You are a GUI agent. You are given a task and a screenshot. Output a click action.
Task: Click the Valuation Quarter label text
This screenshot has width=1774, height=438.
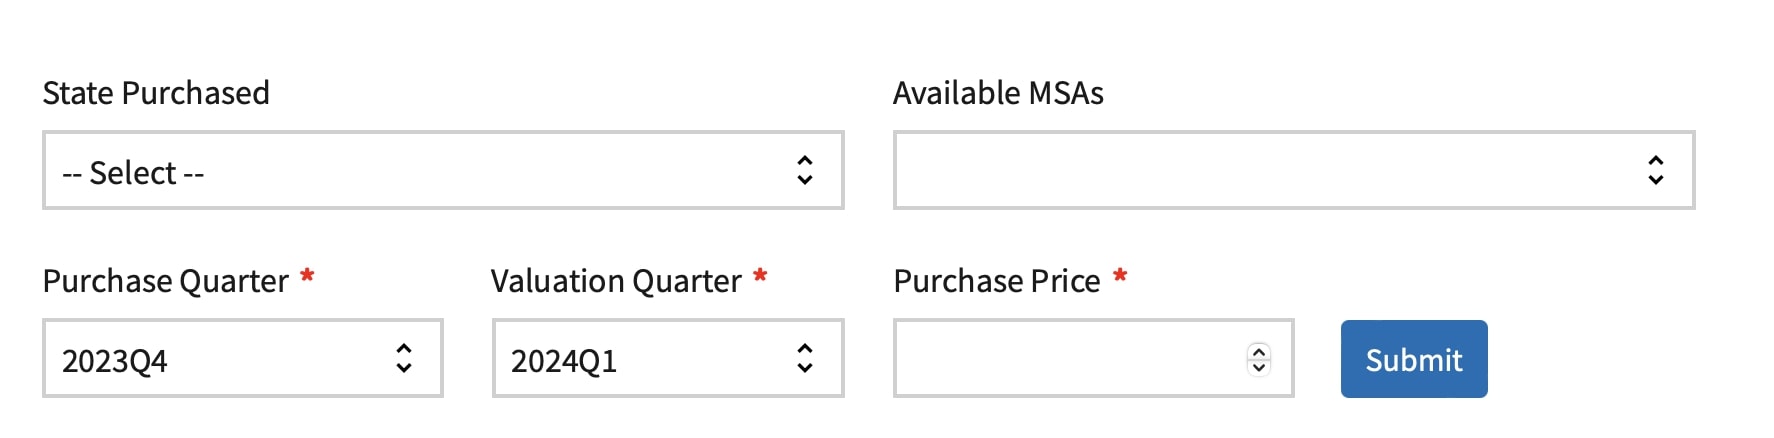pos(615,281)
